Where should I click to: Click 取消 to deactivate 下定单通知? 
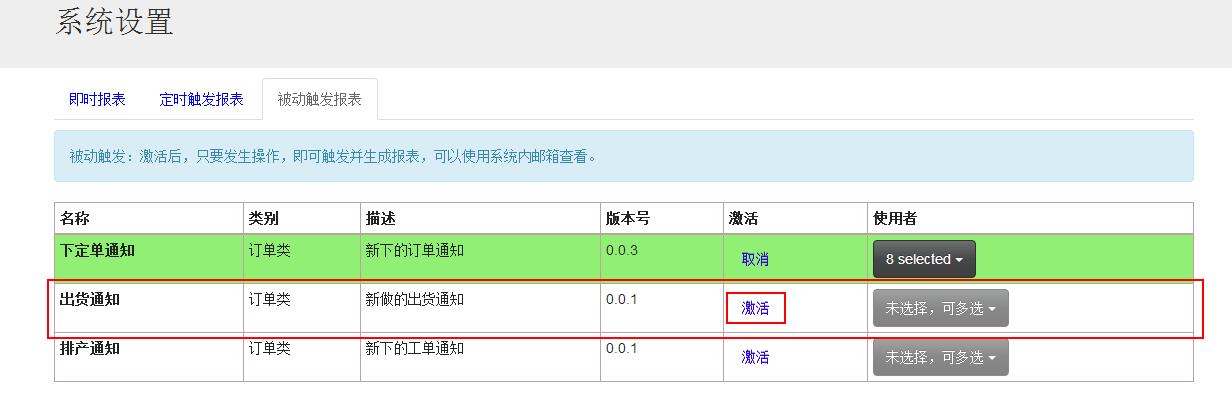pyautogui.click(x=755, y=259)
